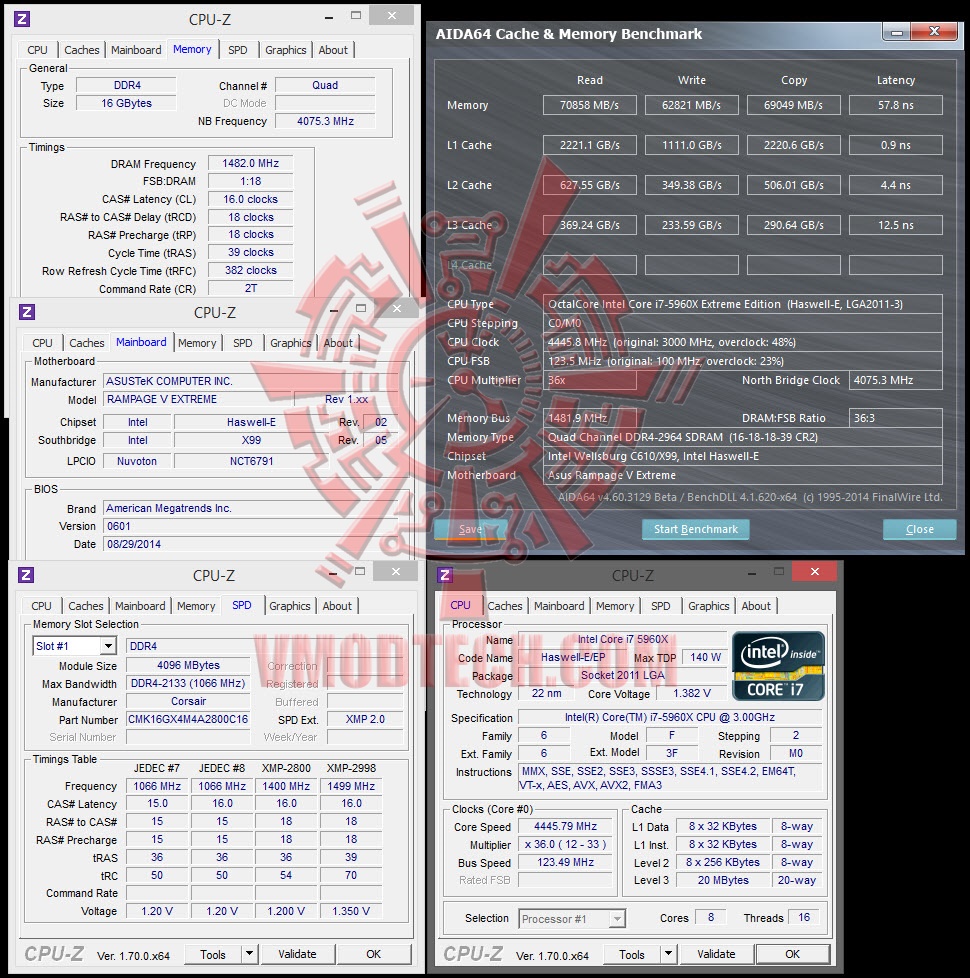Minimize the CPU-Z Memory window
970x978 pixels.
click(329, 17)
